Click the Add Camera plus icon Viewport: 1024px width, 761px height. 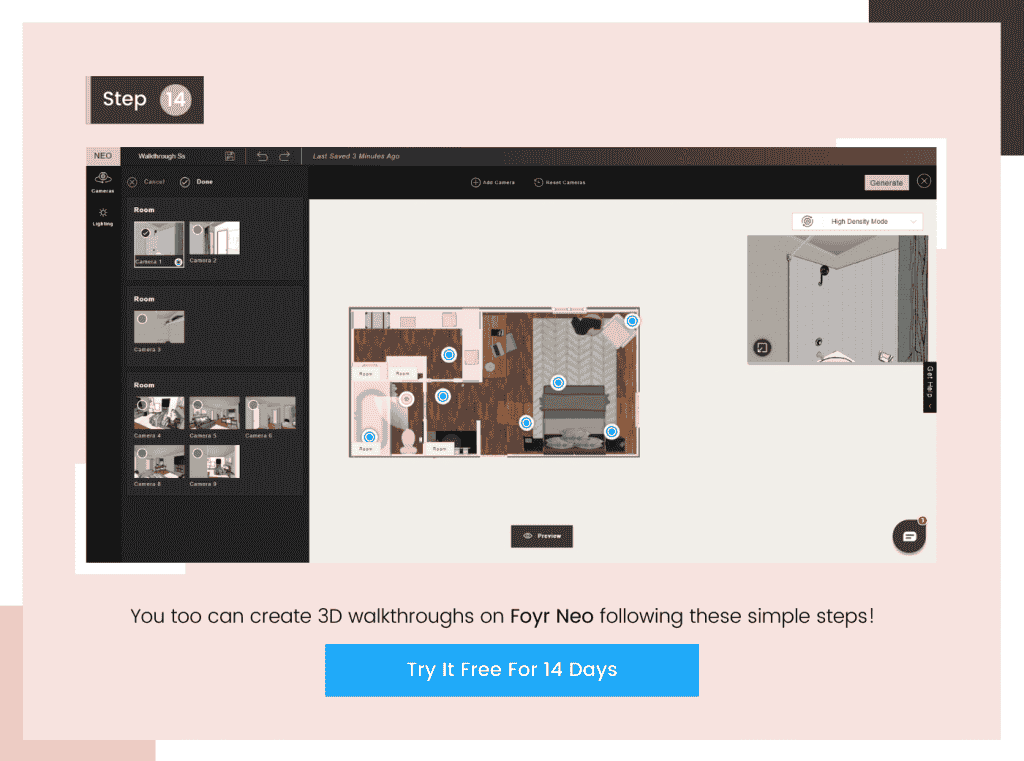click(474, 181)
